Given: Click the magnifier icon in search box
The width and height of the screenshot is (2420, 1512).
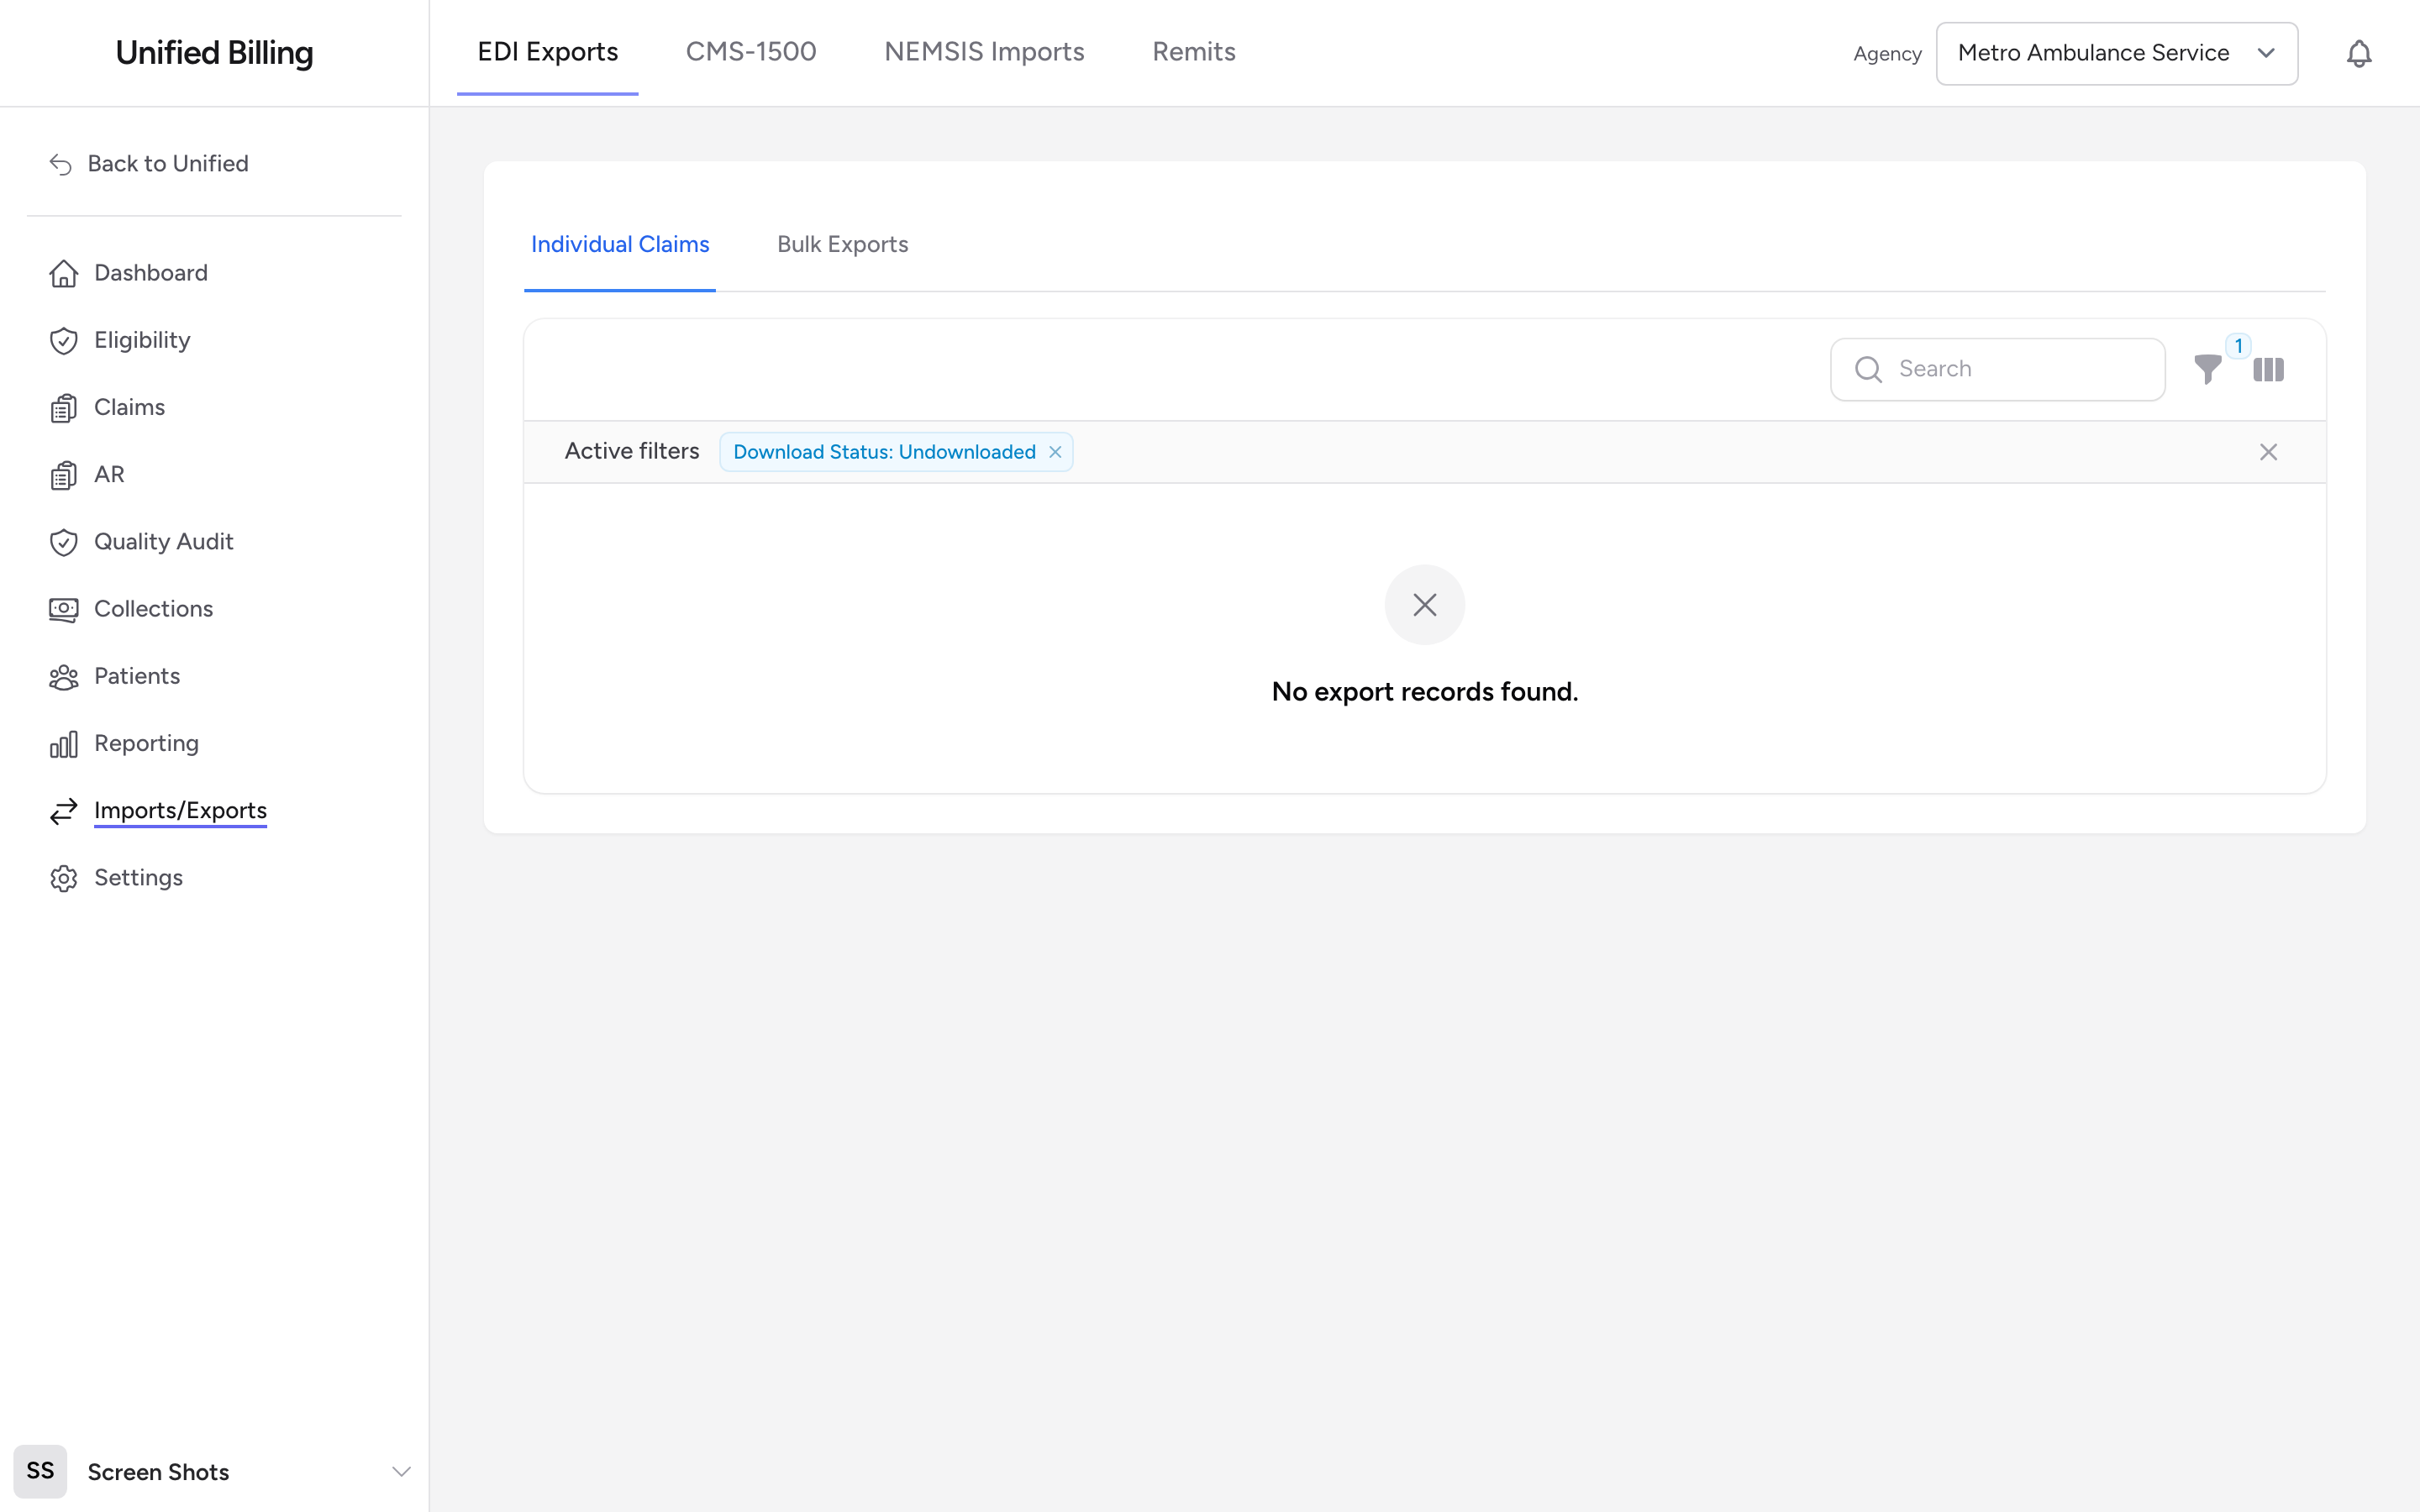Looking at the screenshot, I should click(x=1868, y=369).
